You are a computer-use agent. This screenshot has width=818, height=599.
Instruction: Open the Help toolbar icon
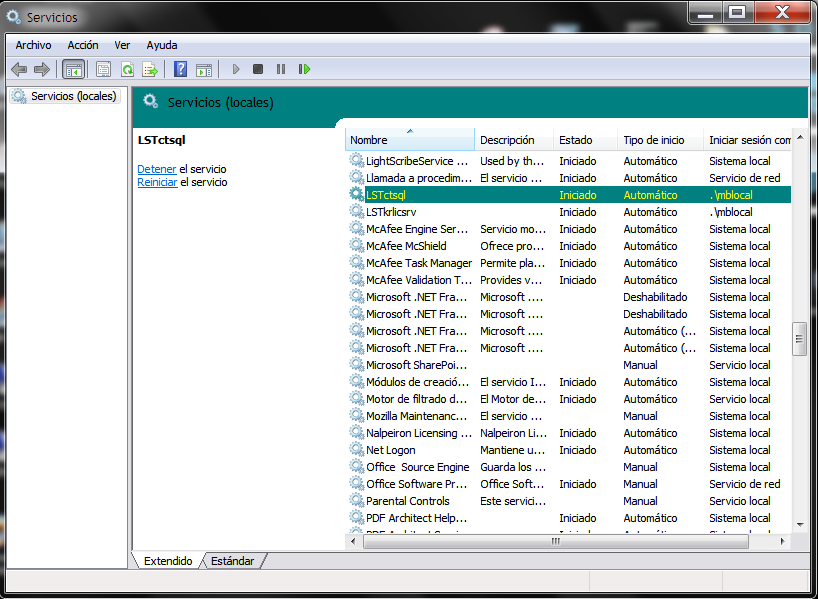[x=181, y=69]
